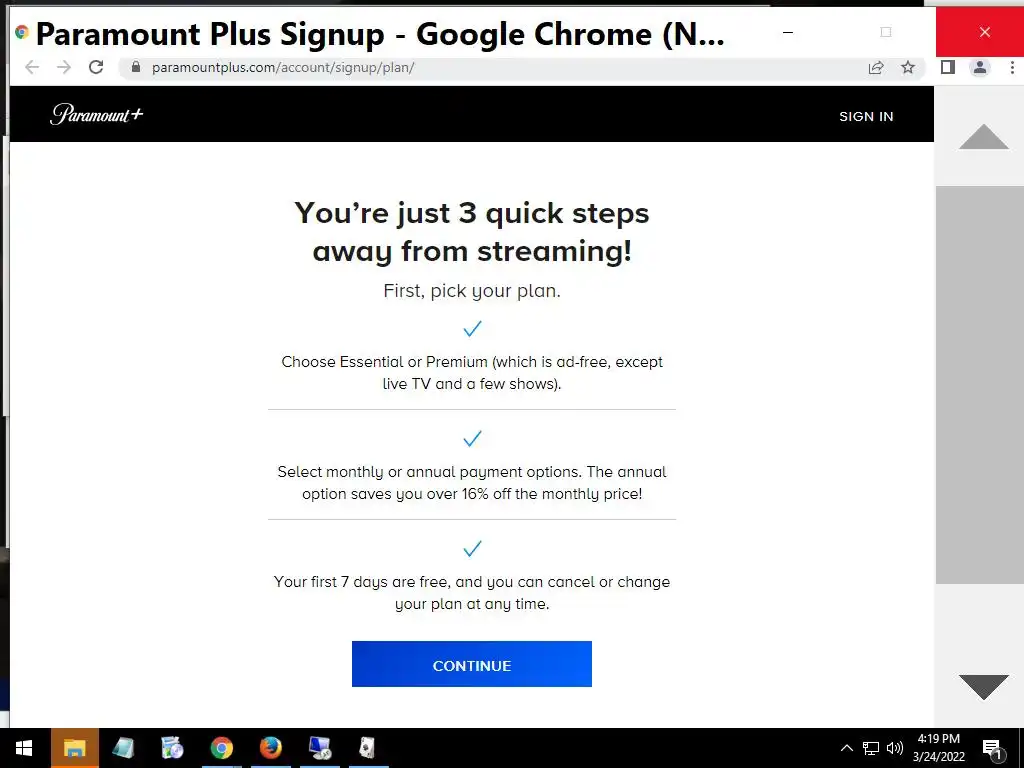Open the Windows Start menu
This screenshot has width=1024, height=768.
24,748
